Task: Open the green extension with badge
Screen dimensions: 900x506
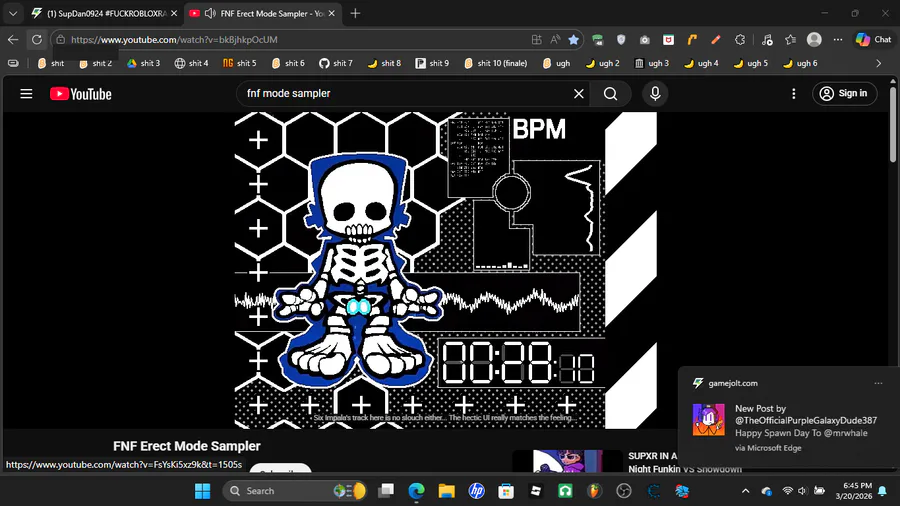Action: (x=598, y=40)
